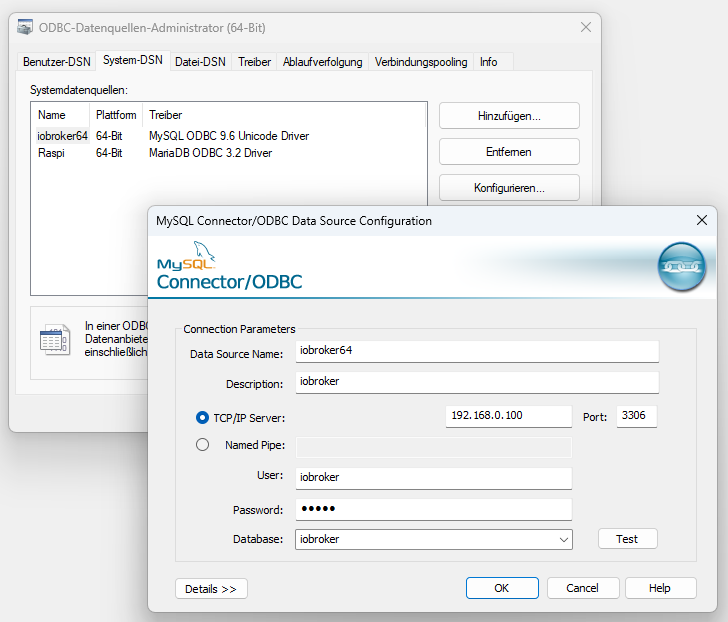
Task: Switch to the Benutzer-DSN tab
Action: tap(57, 62)
